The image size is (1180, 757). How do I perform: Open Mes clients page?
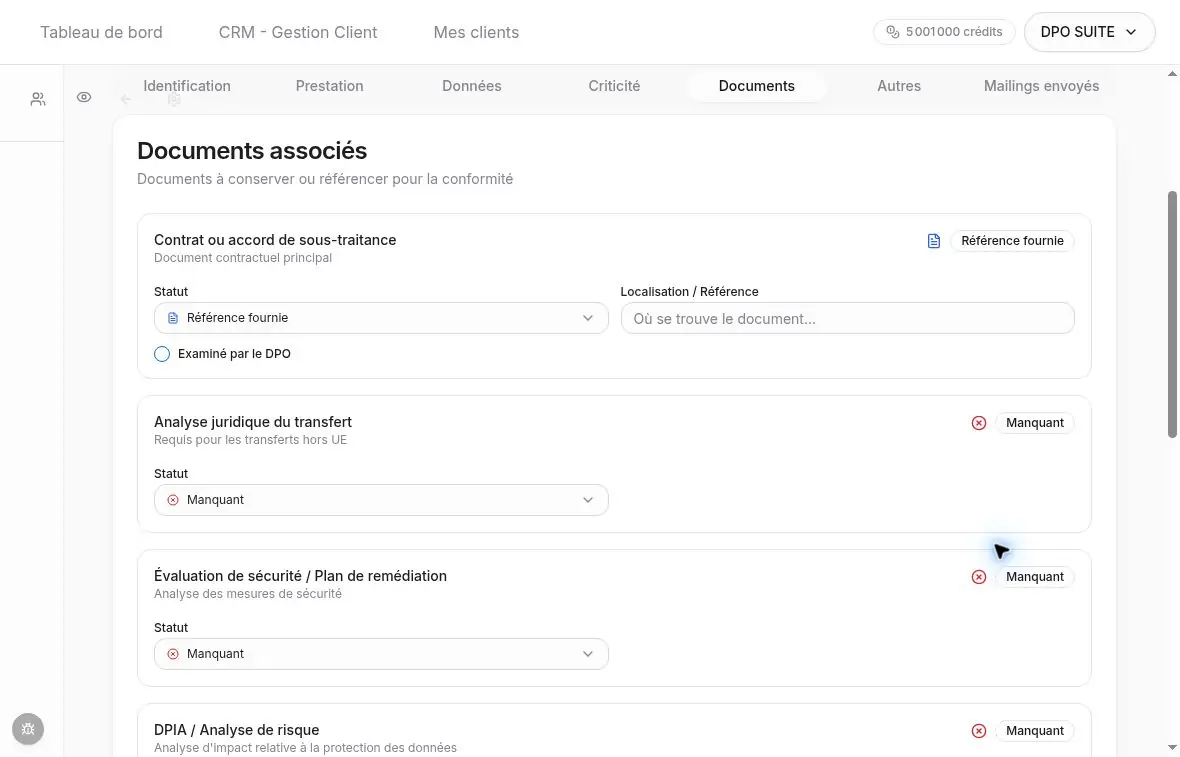point(476,32)
